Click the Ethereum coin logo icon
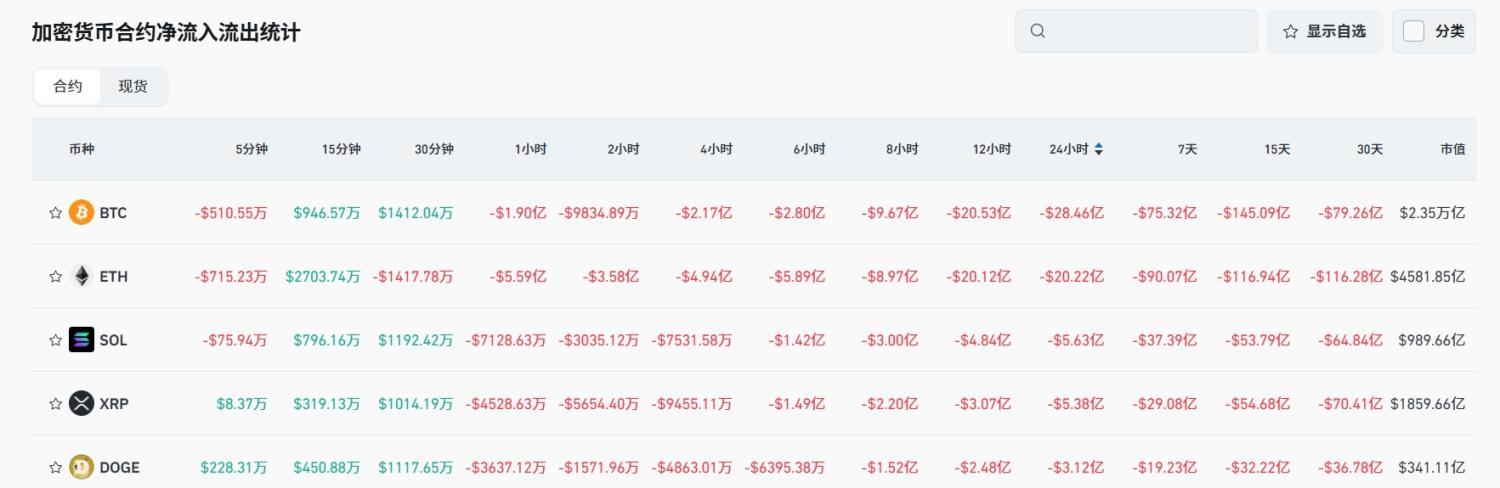This screenshot has height=488, width=1500. (x=81, y=277)
